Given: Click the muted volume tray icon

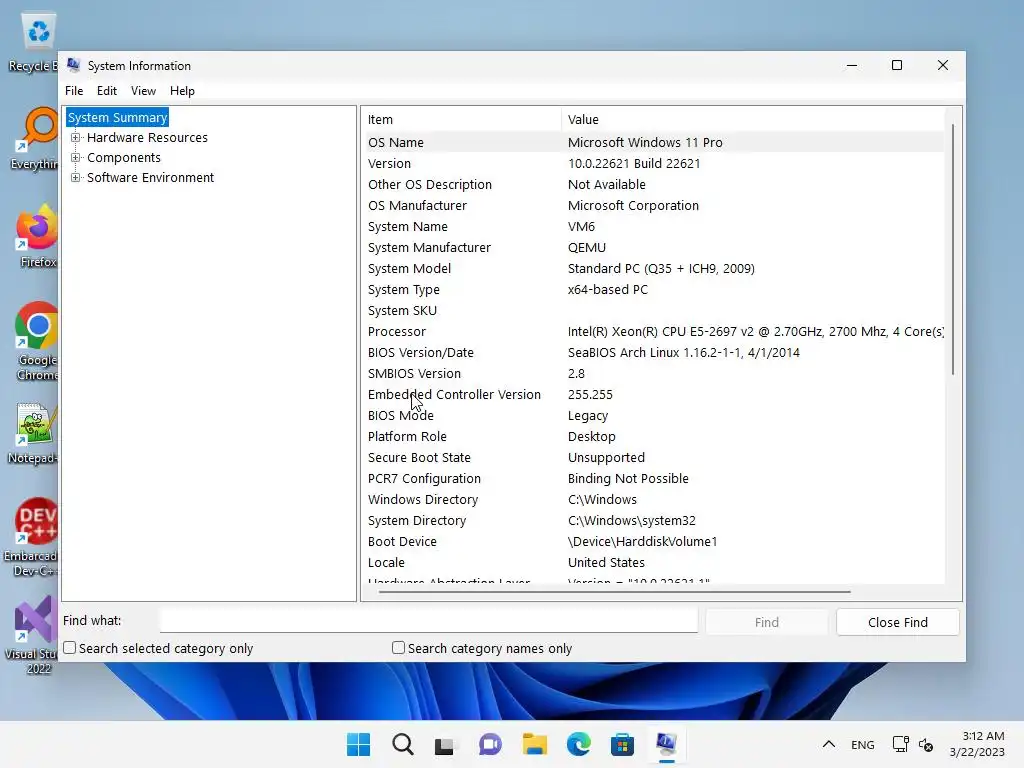Looking at the screenshot, I should (925, 744).
